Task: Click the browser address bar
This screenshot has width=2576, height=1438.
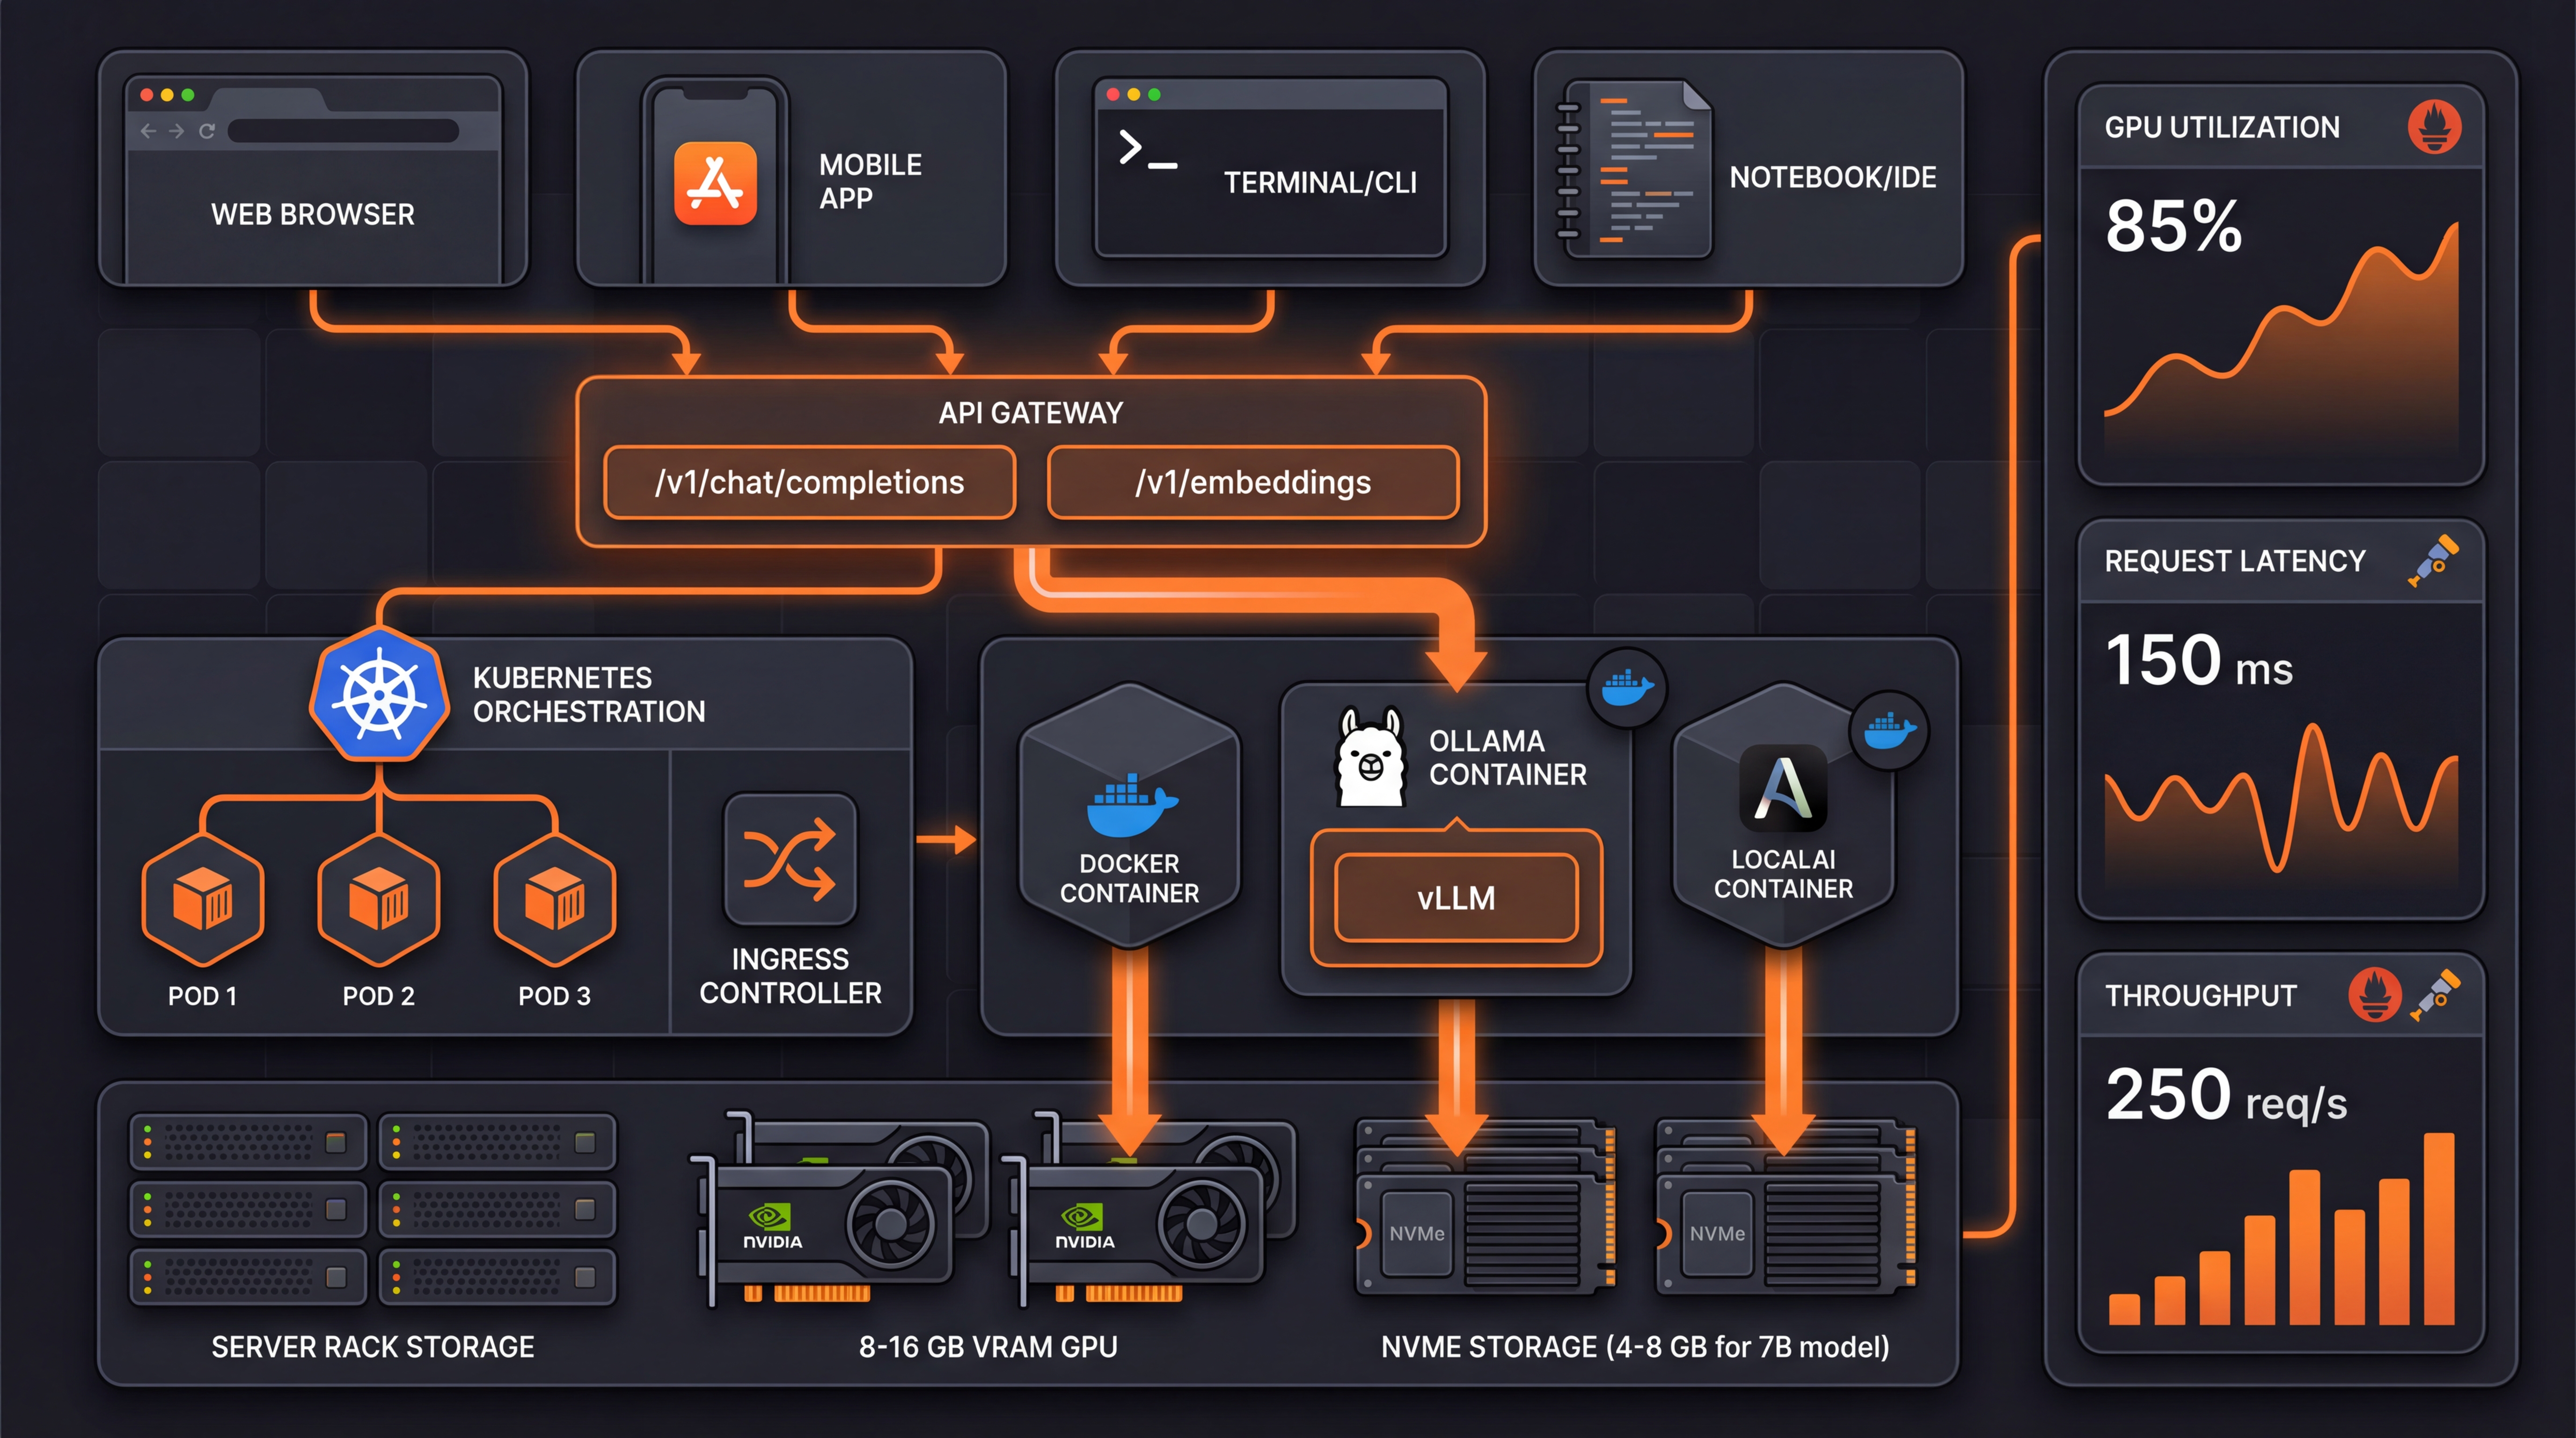Action: pyautogui.click(x=343, y=131)
